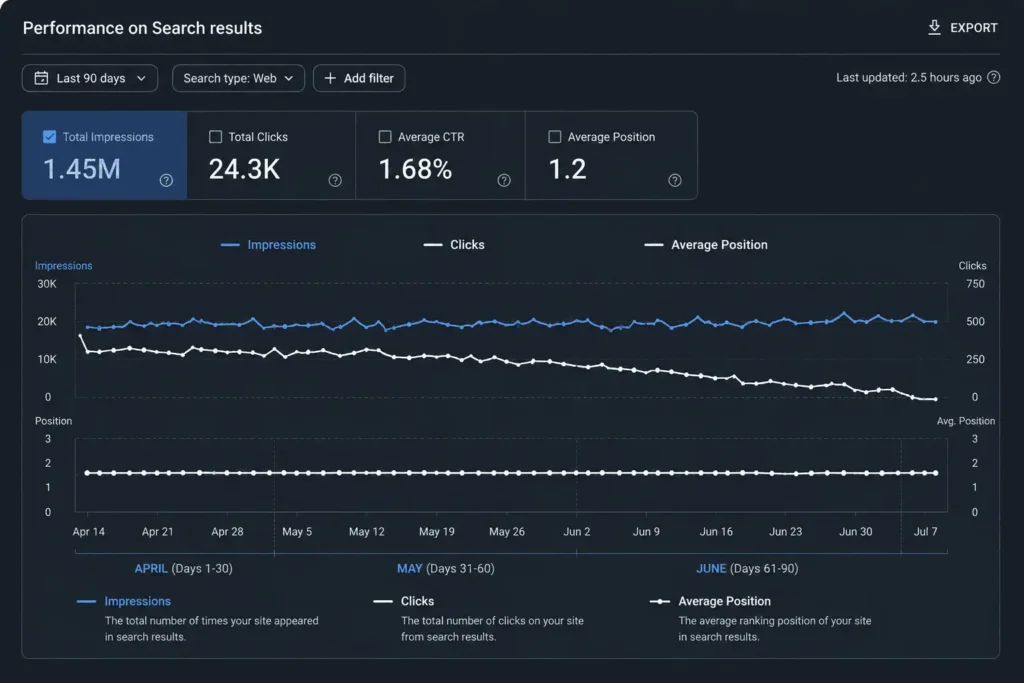Image resolution: width=1024 pixels, height=683 pixels.
Task: Click the 1.2 average position value
Action: [568, 170]
